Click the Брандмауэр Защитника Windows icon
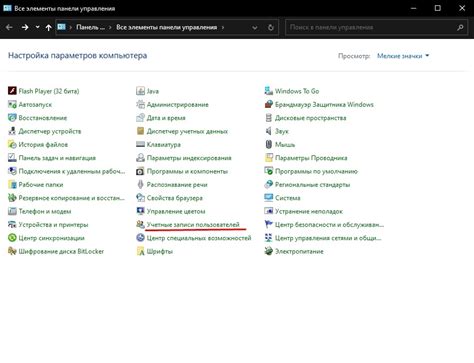 click(x=269, y=104)
